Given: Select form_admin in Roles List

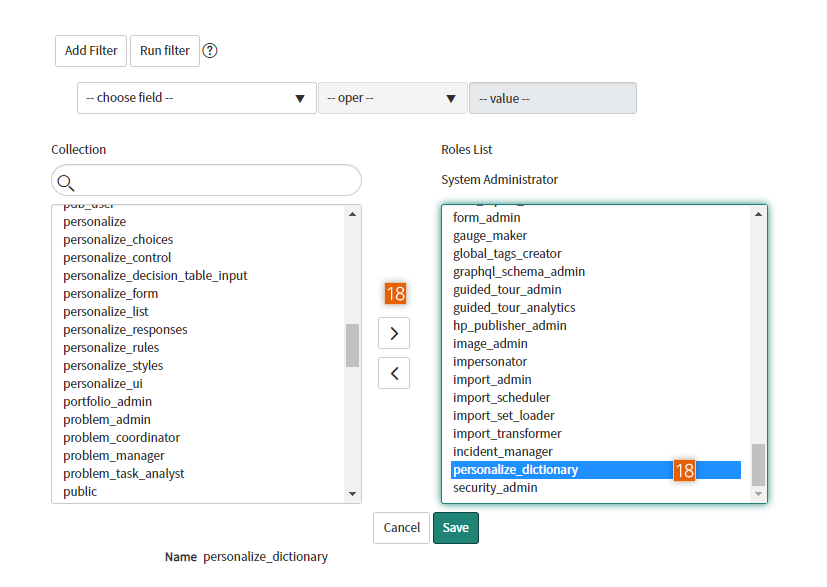Looking at the screenshot, I should (x=486, y=218).
